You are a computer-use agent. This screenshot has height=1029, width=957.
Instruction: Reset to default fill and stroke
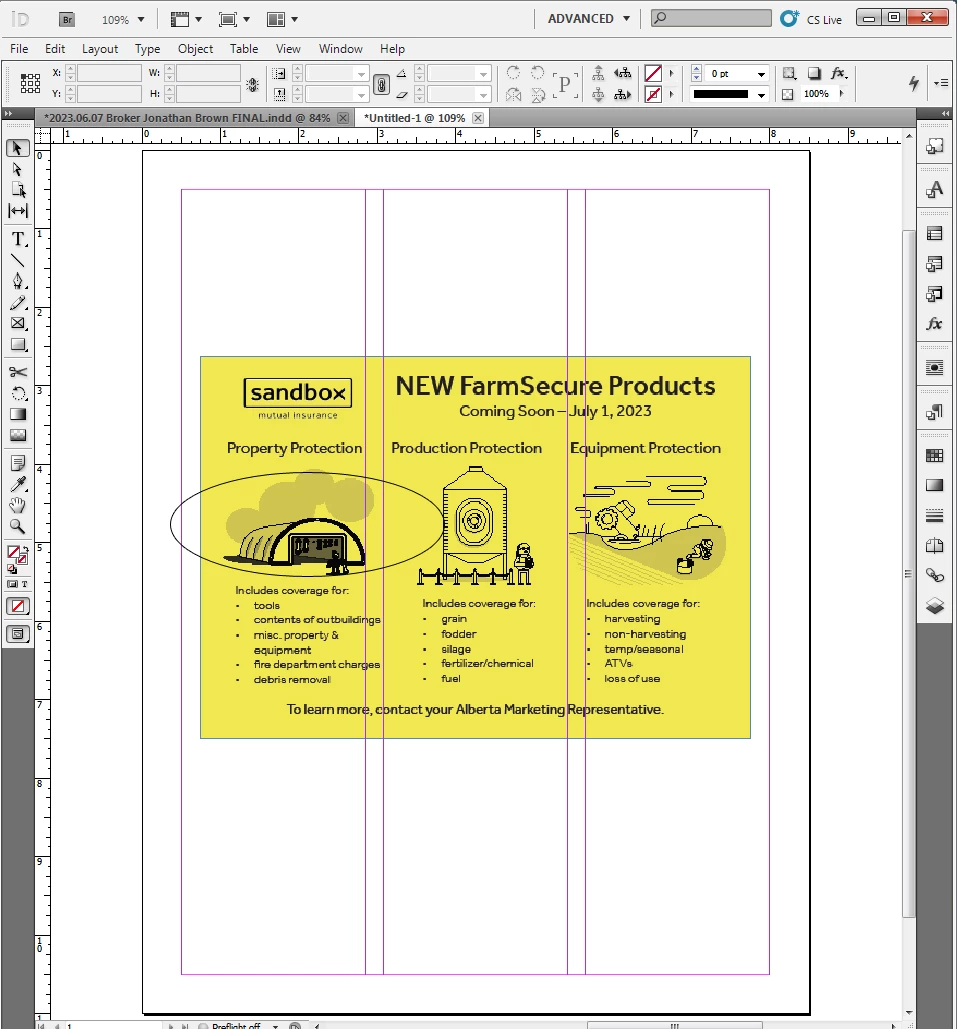(x=11, y=569)
